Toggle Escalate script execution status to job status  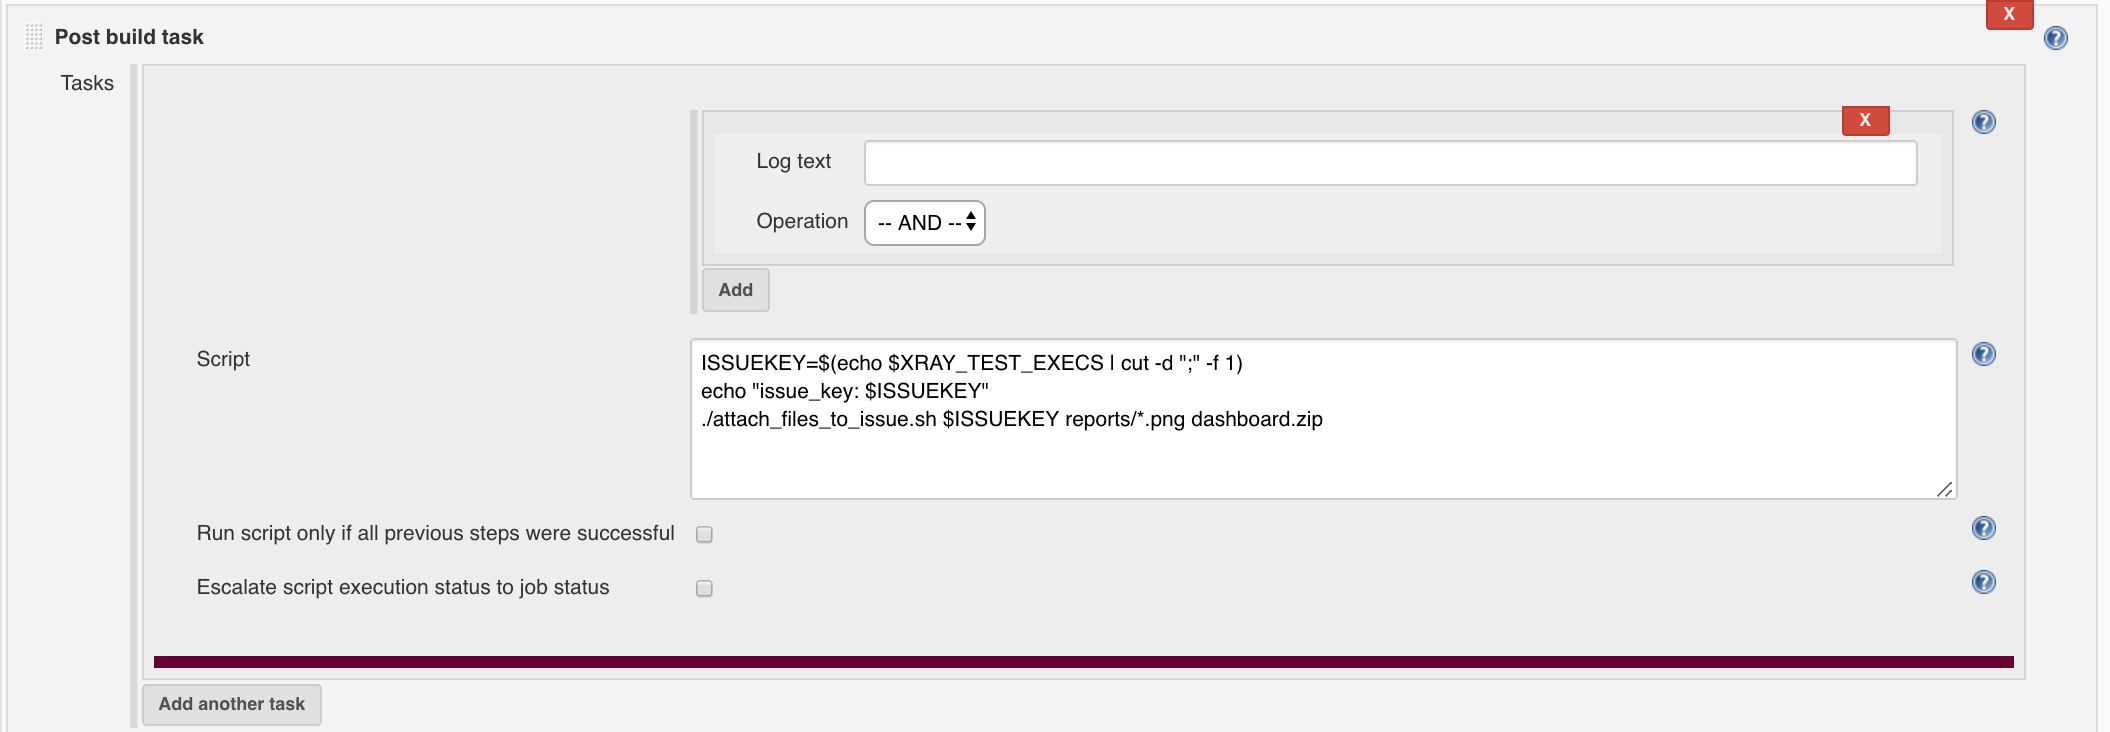[x=704, y=588]
